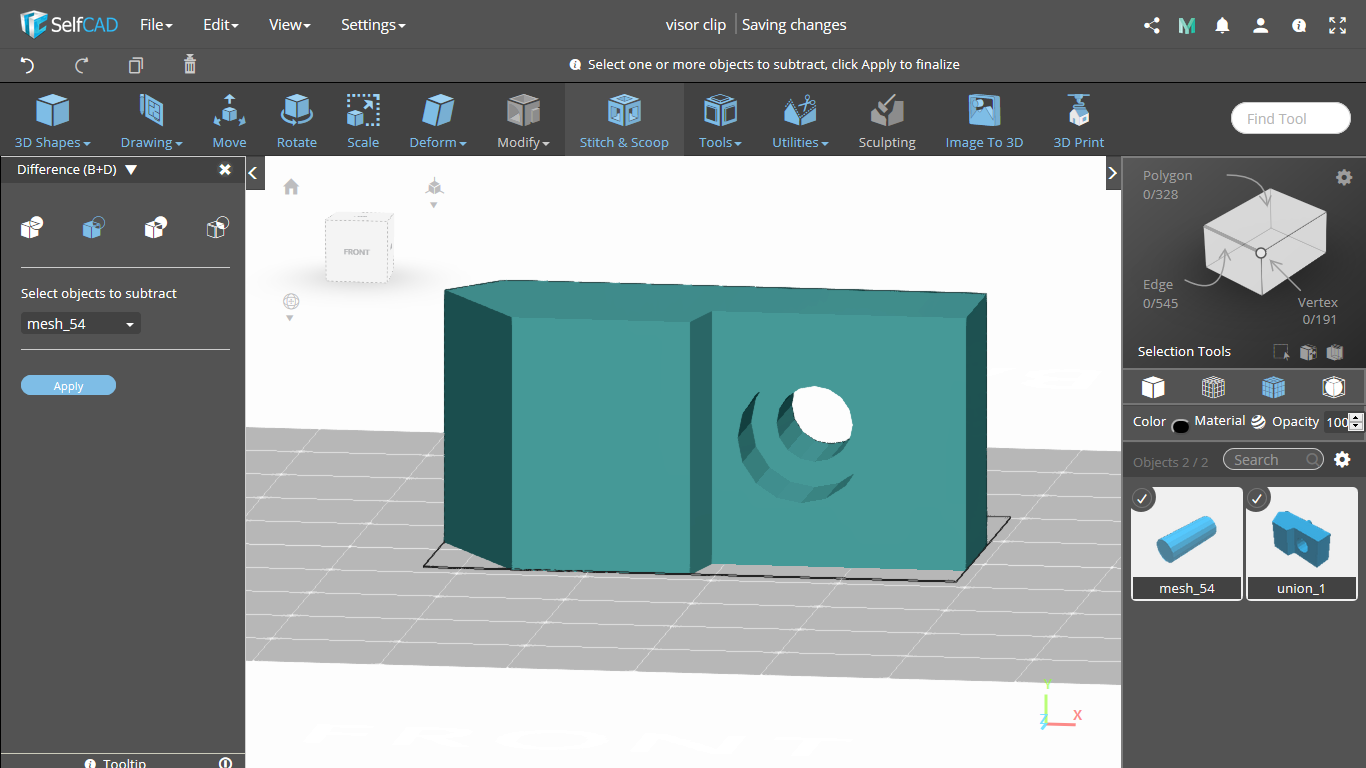
Task: Click the info icon in header
Action: pyautogui.click(x=1299, y=26)
